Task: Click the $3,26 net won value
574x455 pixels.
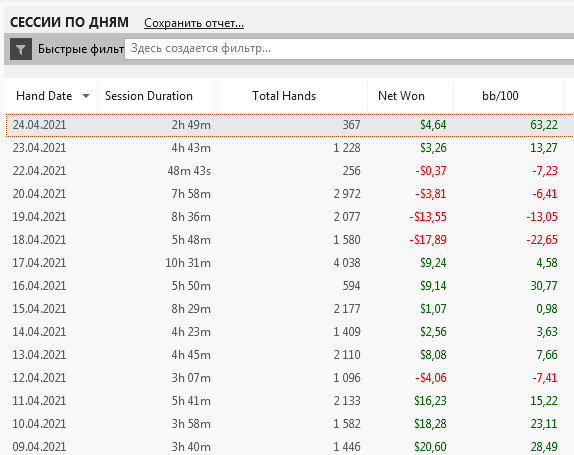Action: pyautogui.click(x=433, y=148)
